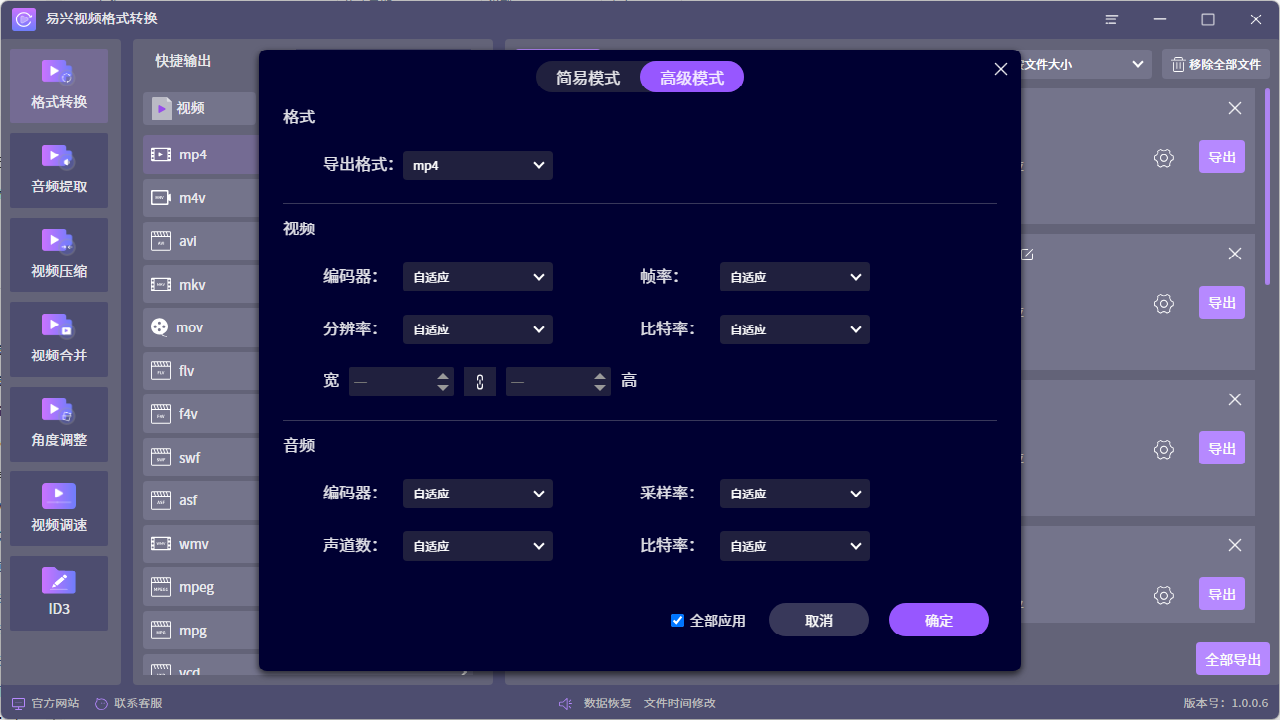Select the 高级模式 tab
The height and width of the screenshot is (720, 1280).
click(x=692, y=76)
